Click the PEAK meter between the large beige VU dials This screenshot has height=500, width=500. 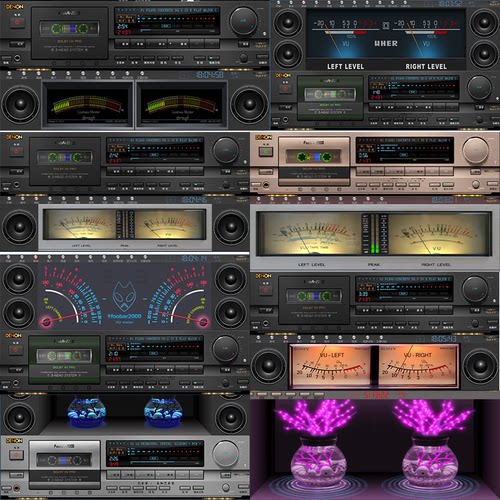click(375, 234)
